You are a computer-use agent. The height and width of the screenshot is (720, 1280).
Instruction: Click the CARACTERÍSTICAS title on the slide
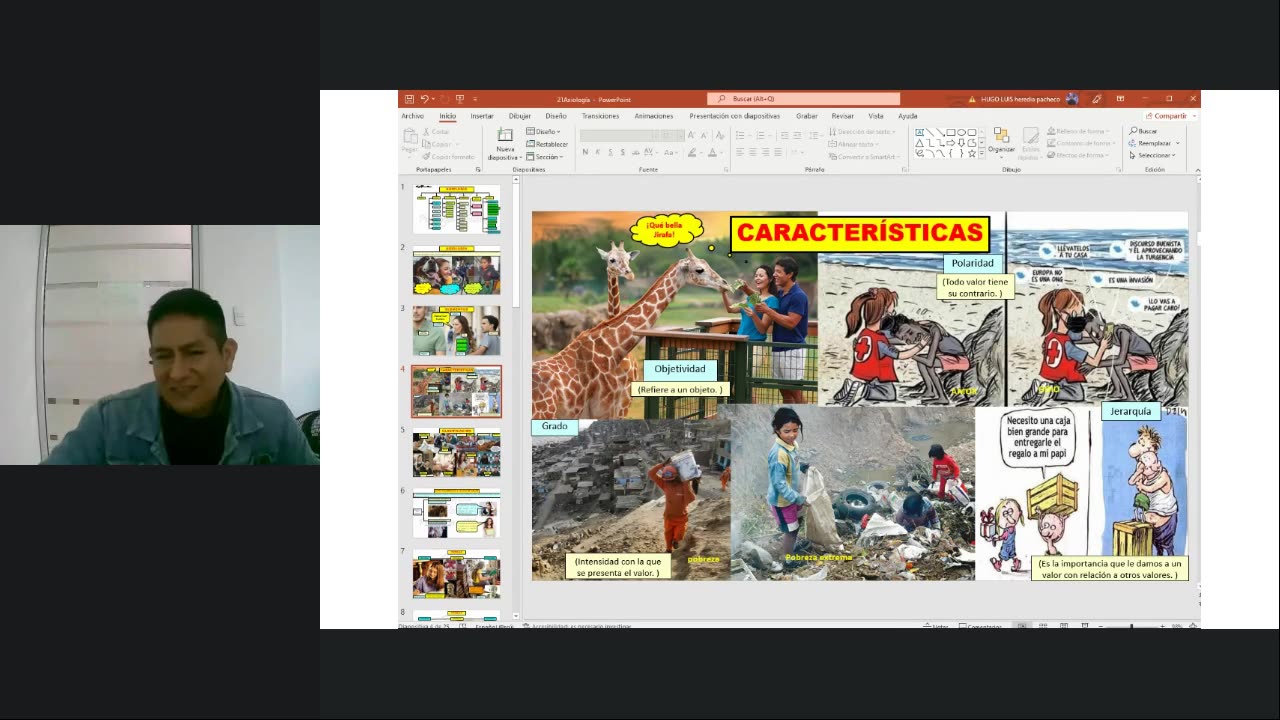tap(860, 233)
